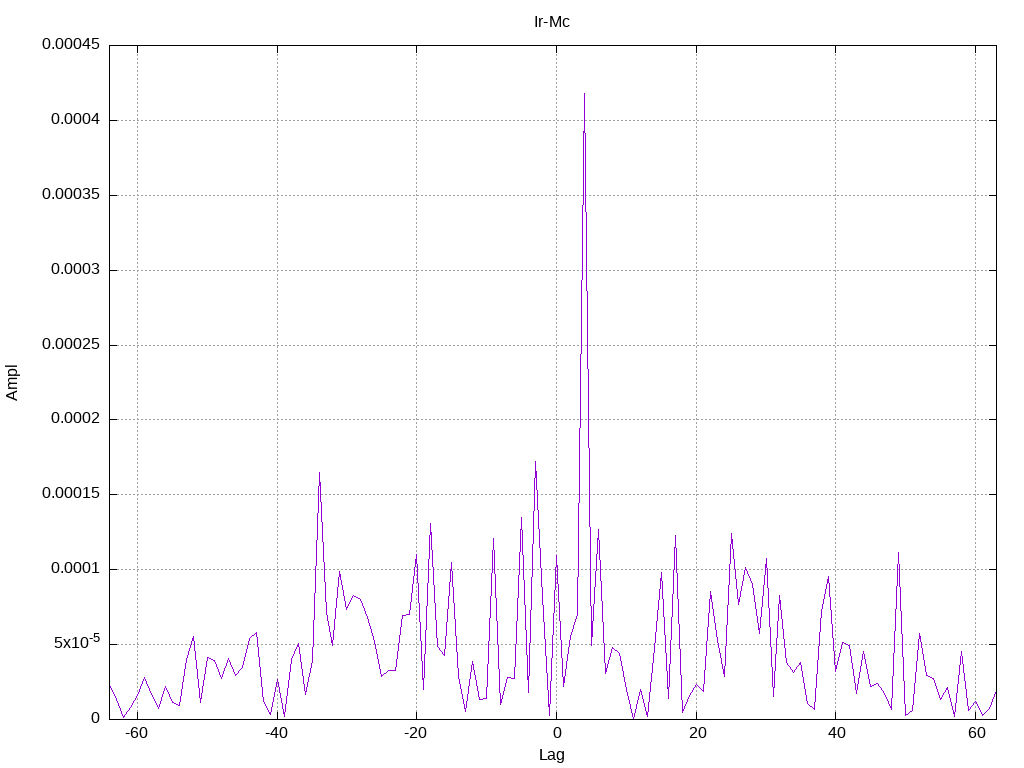1024x768 pixels.
Task: Click the Lag x-axis label
Action: coord(552,755)
